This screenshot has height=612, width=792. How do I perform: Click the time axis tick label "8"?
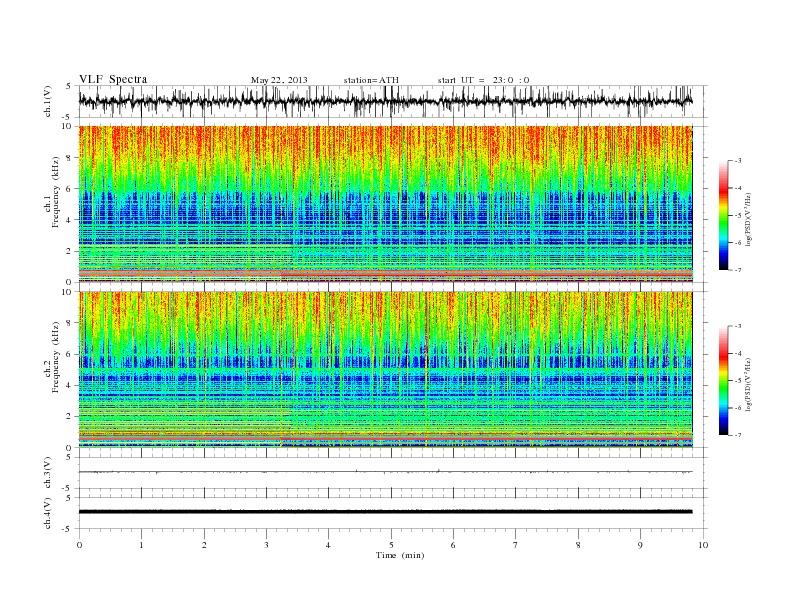coord(578,545)
